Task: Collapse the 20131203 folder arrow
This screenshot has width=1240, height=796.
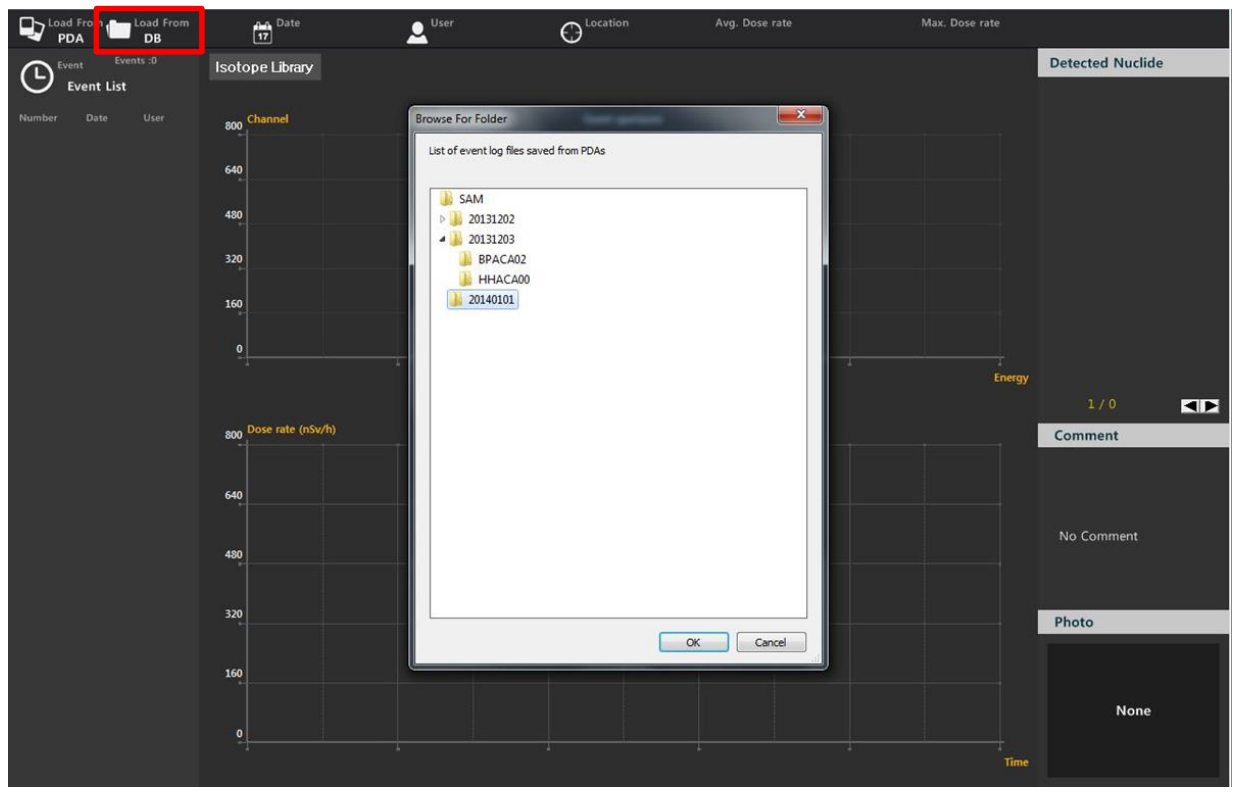Action: click(442, 239)
